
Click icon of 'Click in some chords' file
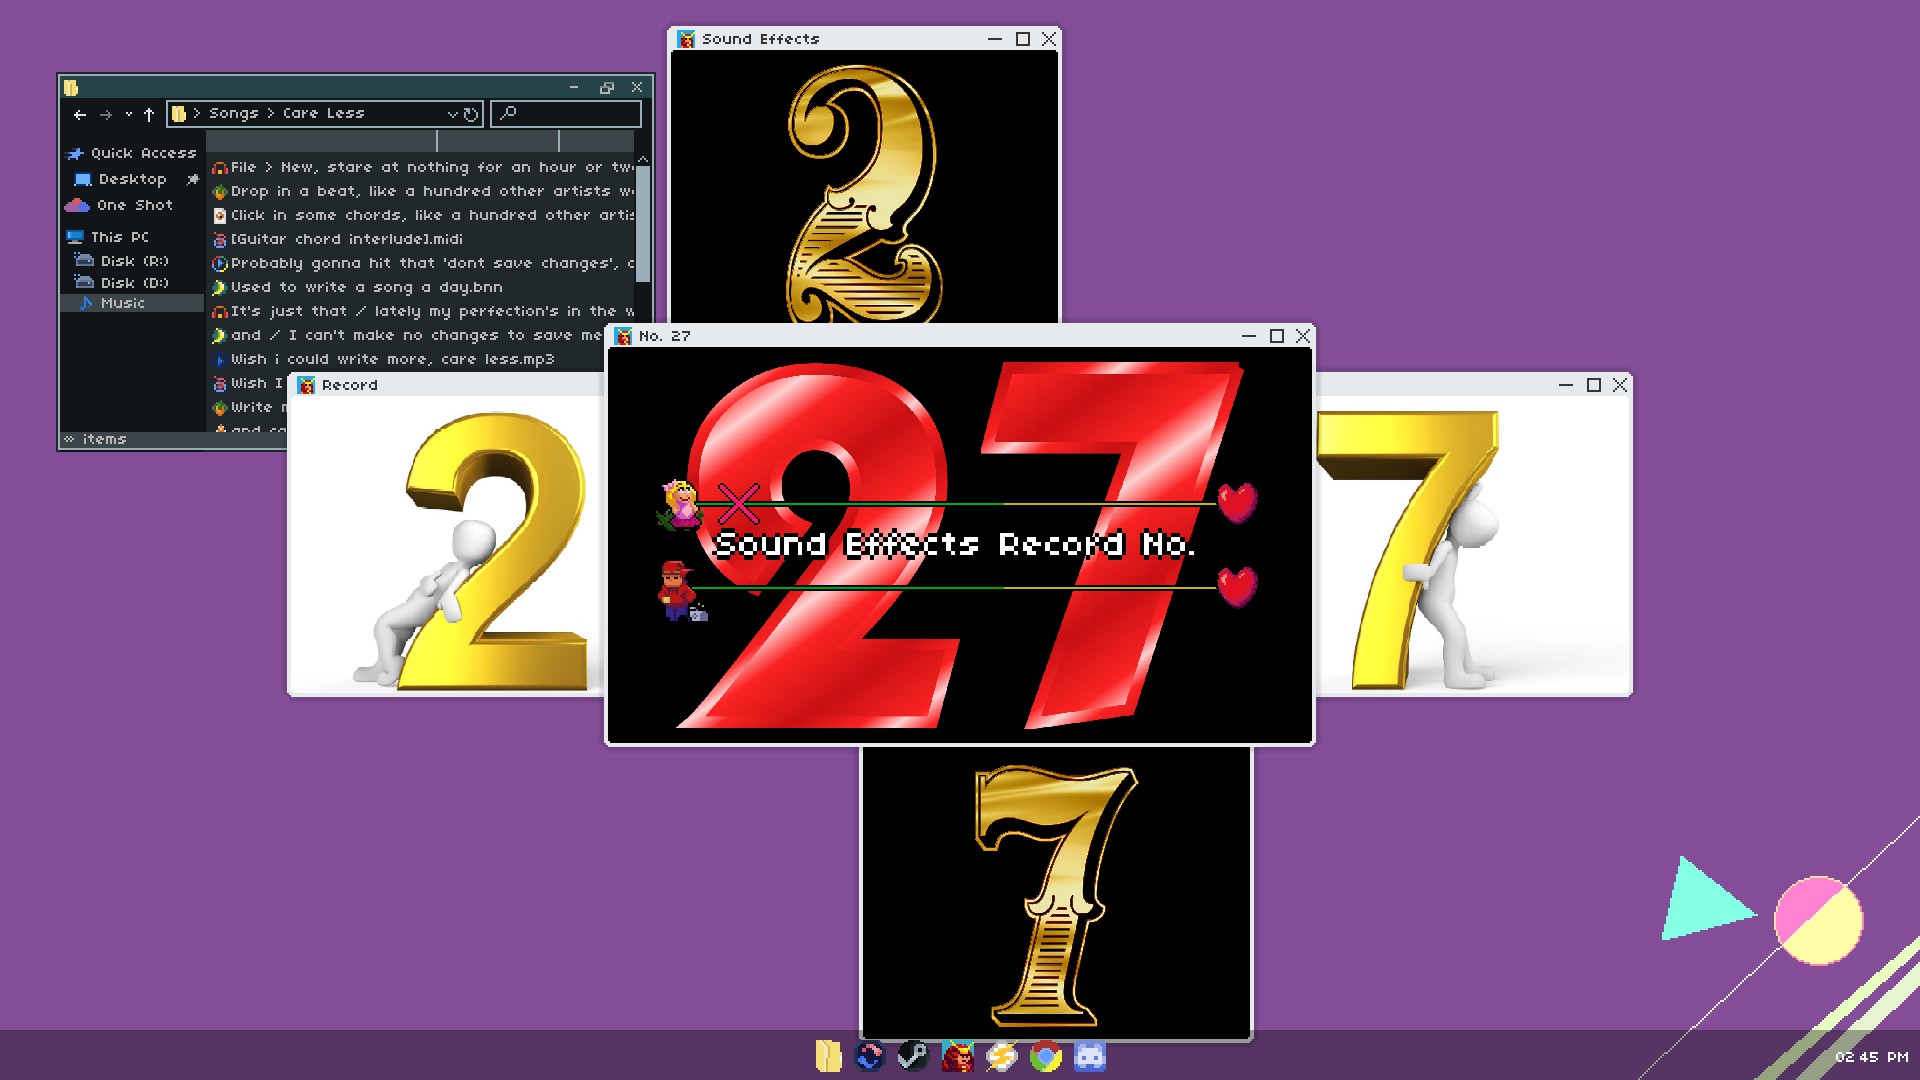pos(220,216)
